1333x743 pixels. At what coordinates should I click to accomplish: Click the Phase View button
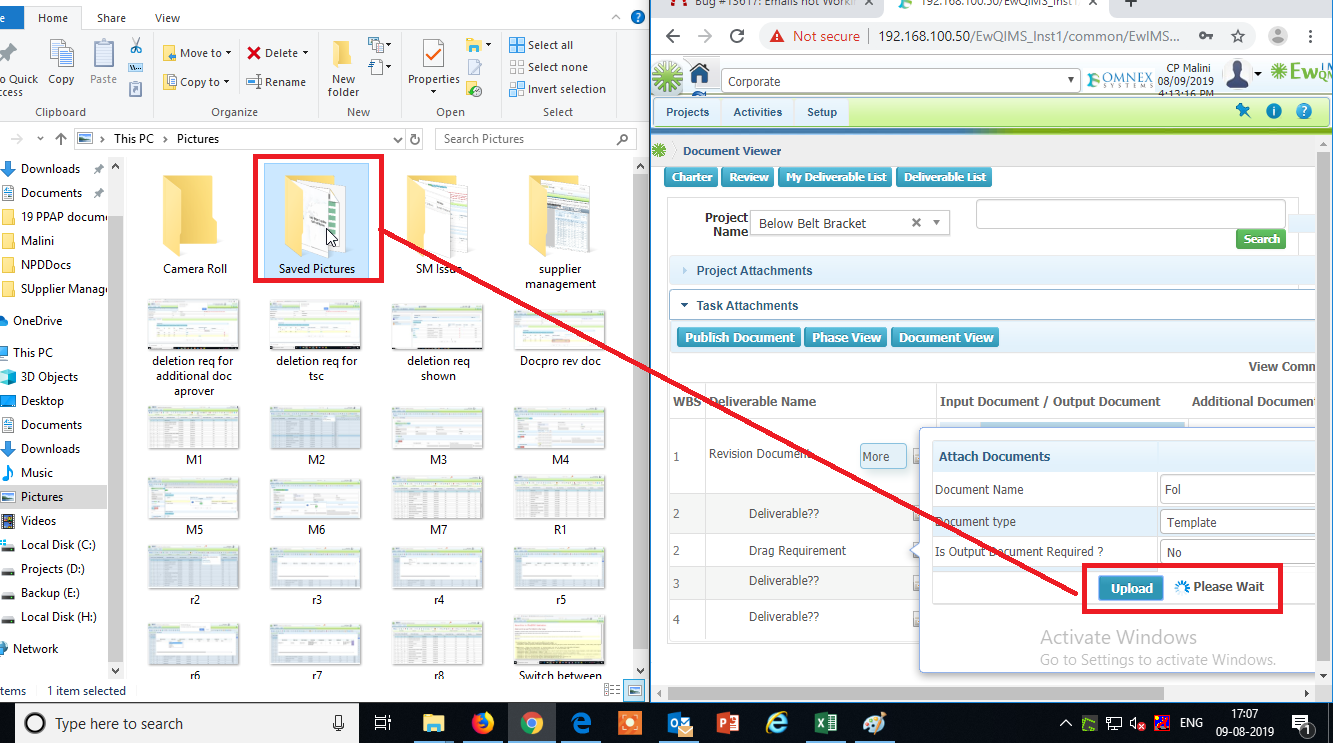click(x=846, y=337)
